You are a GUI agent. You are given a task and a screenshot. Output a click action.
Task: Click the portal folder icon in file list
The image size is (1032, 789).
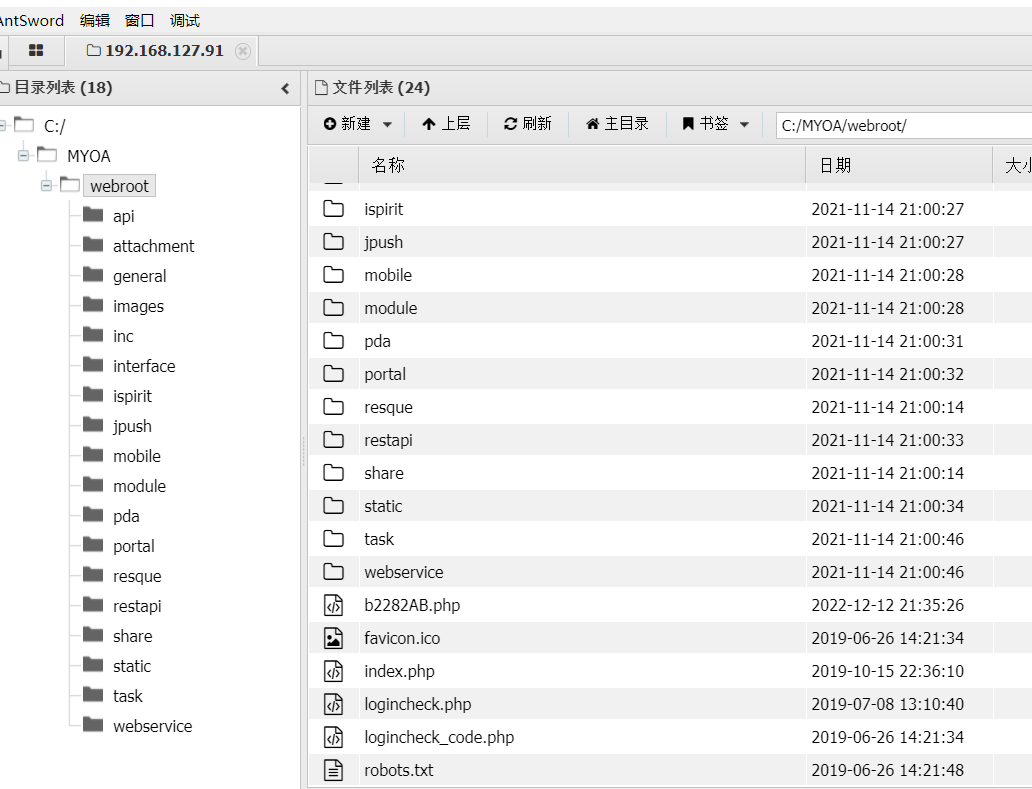[x=334, y=374]
